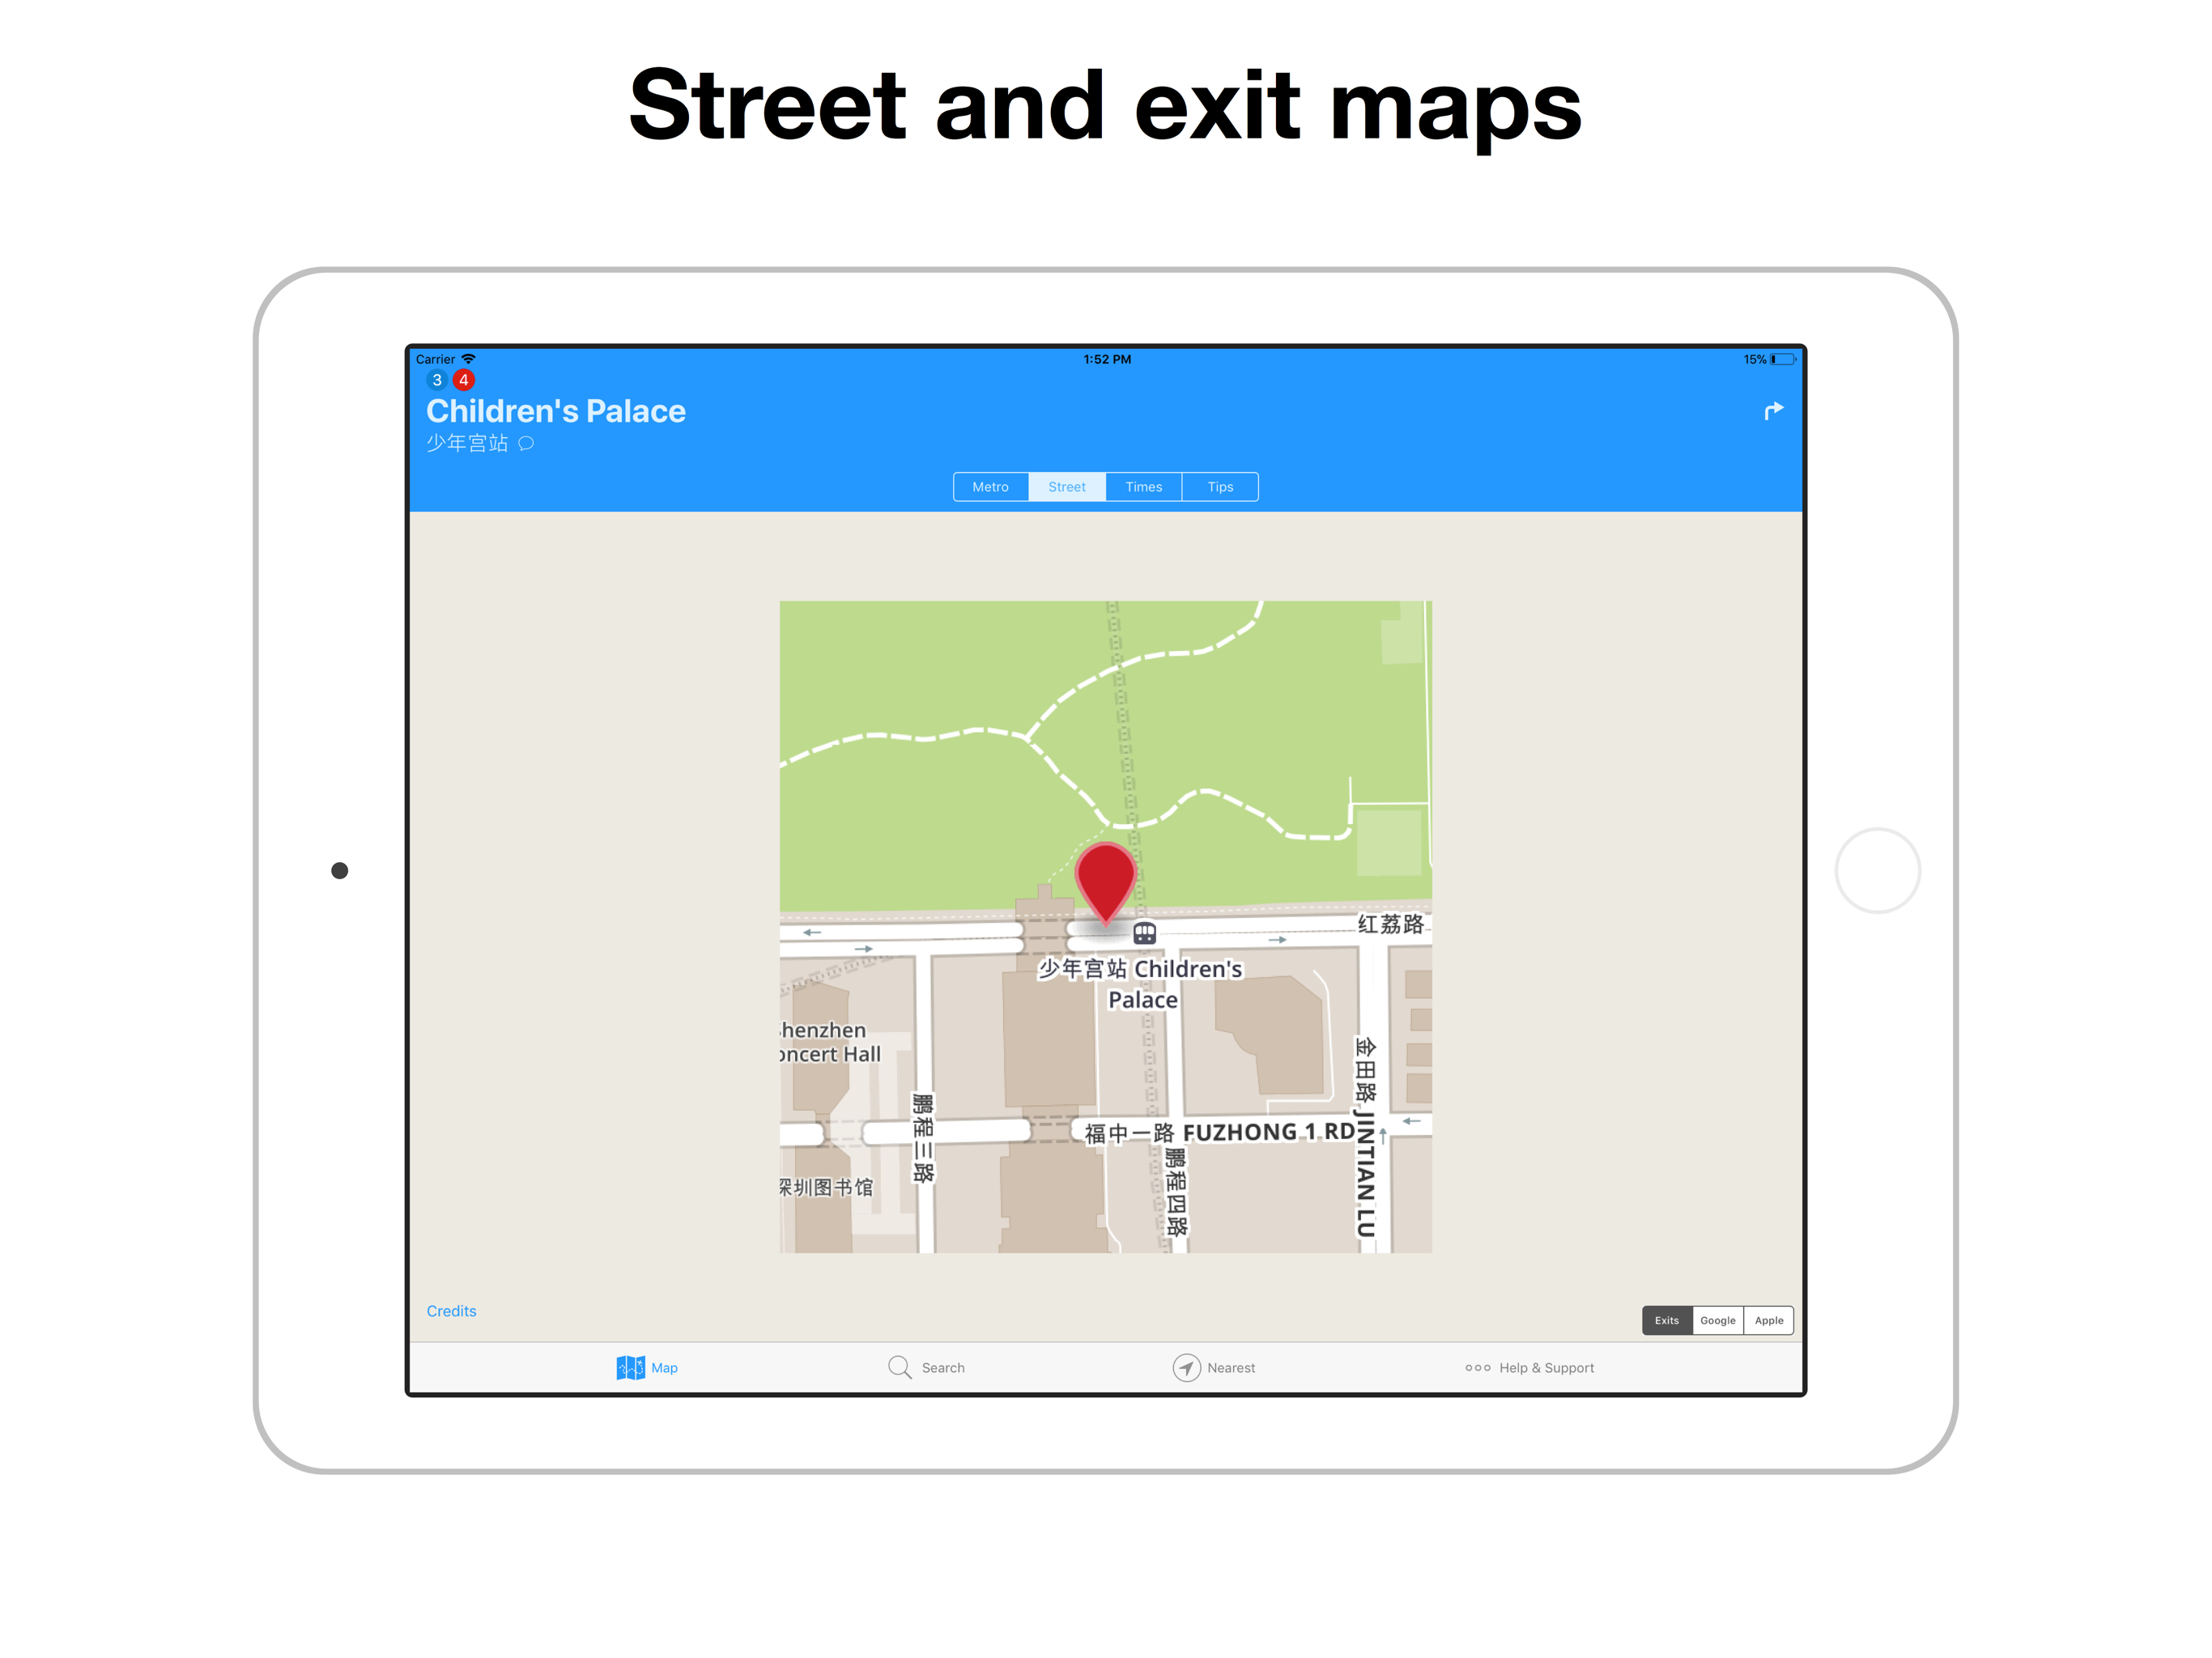Select the Street segment
This screenshot has height=1658, width=2212.
pyautogui.click(x=1066, y=487)
